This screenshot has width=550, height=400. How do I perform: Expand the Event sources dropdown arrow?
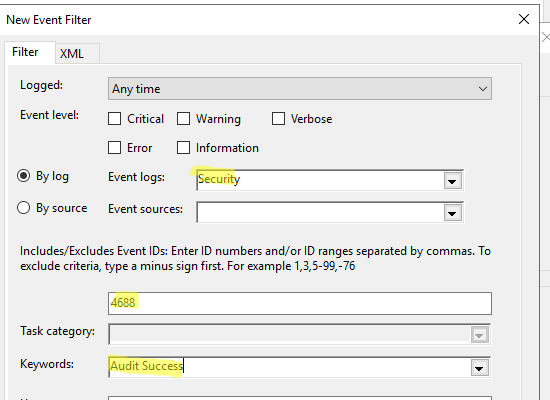tap(452, 213)
